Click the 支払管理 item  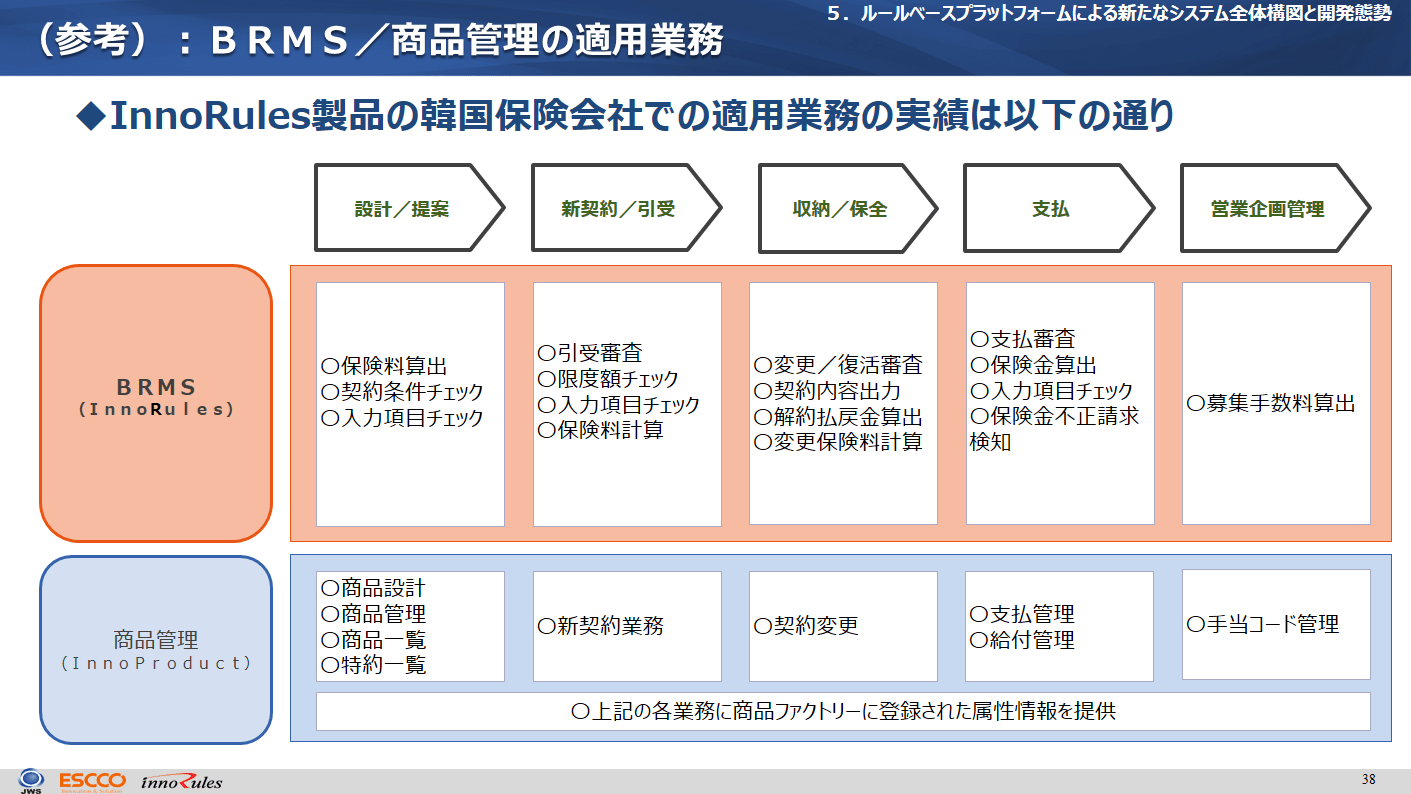(1022, 614)
